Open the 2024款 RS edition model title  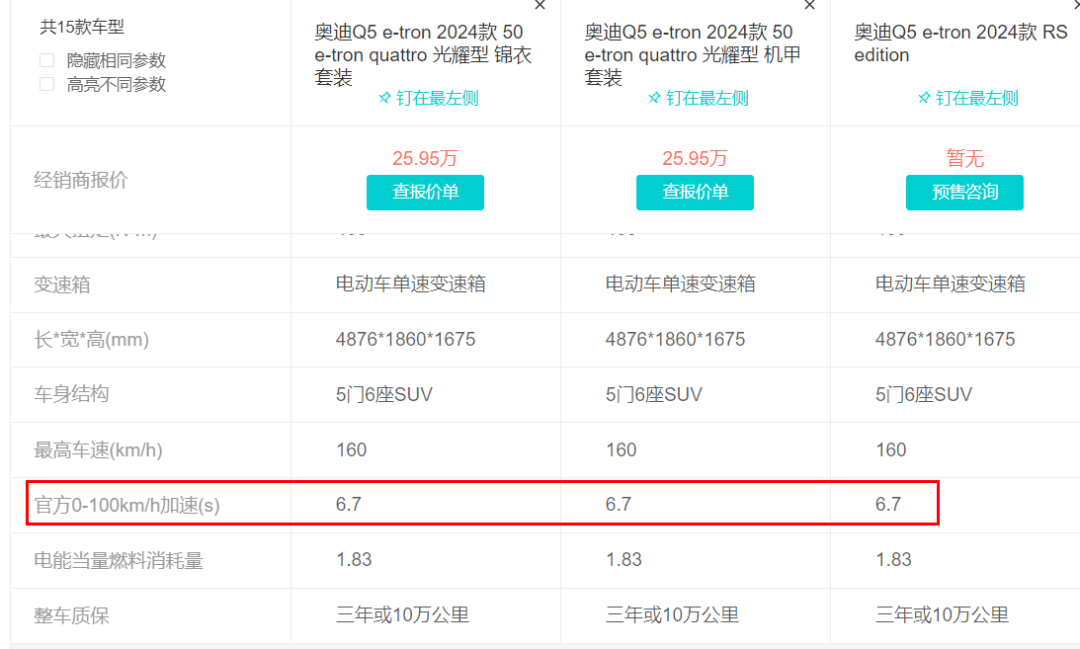click(960, 44)
